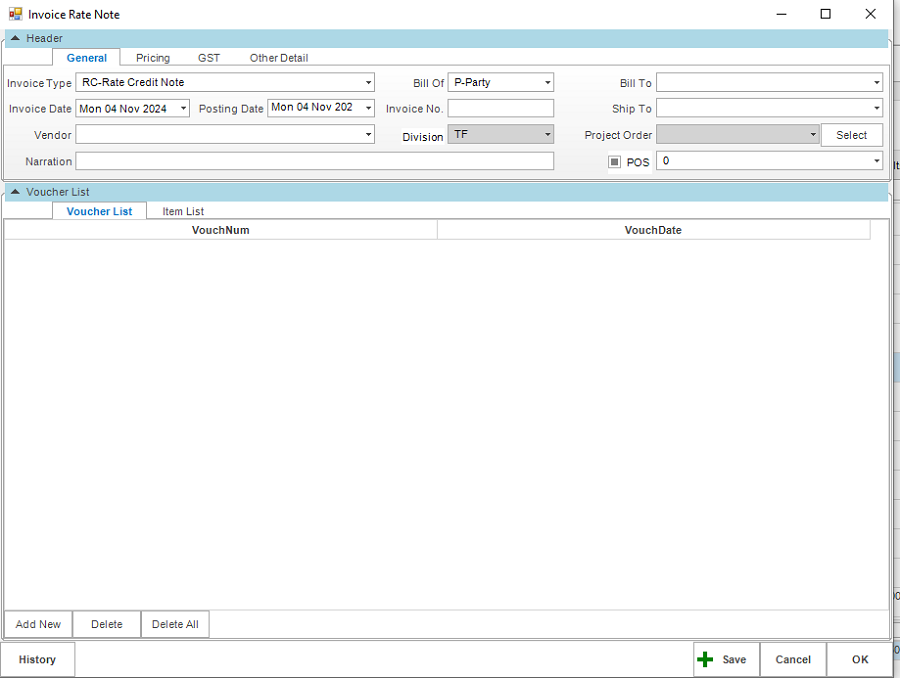Expand the Bill Of dropdown
Image resolution: width=900 pixels, height=678 pixels.
click(548, 83)
